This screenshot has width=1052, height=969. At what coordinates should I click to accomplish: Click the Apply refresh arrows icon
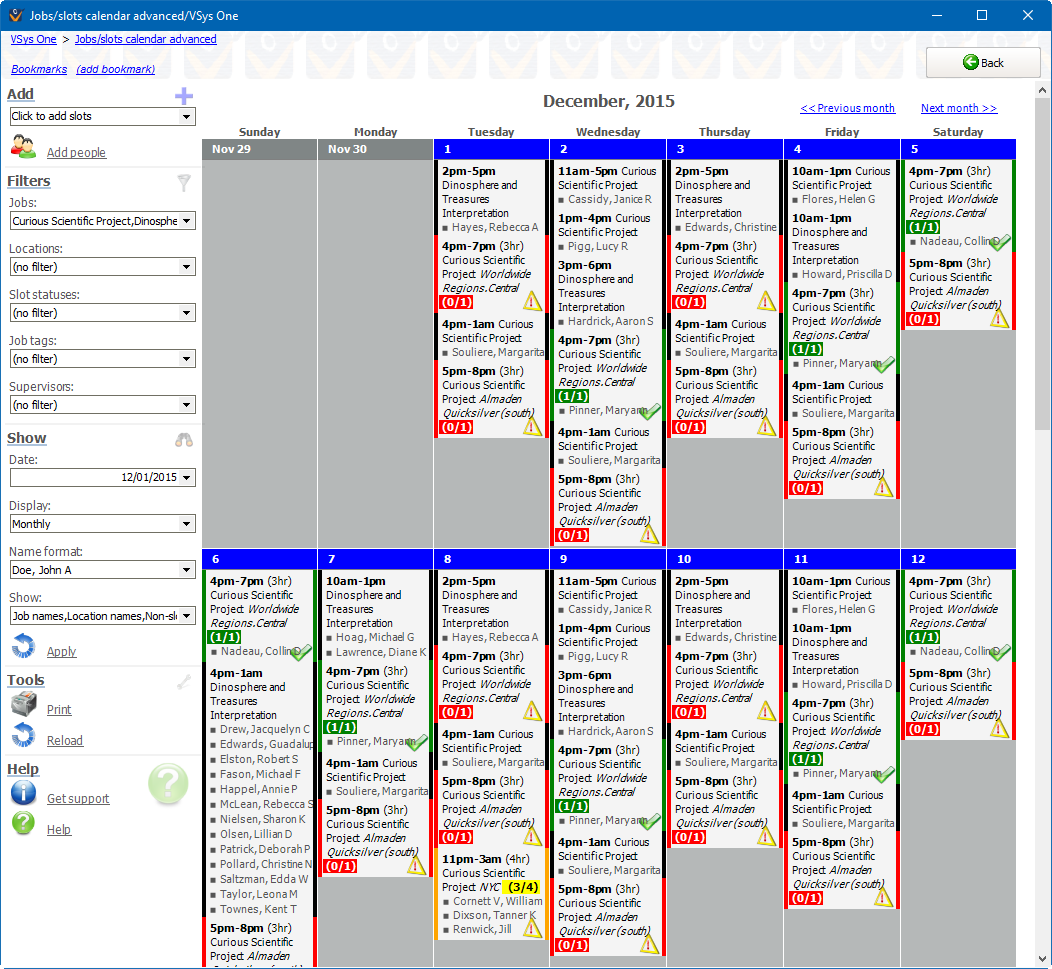click(24, 647)
